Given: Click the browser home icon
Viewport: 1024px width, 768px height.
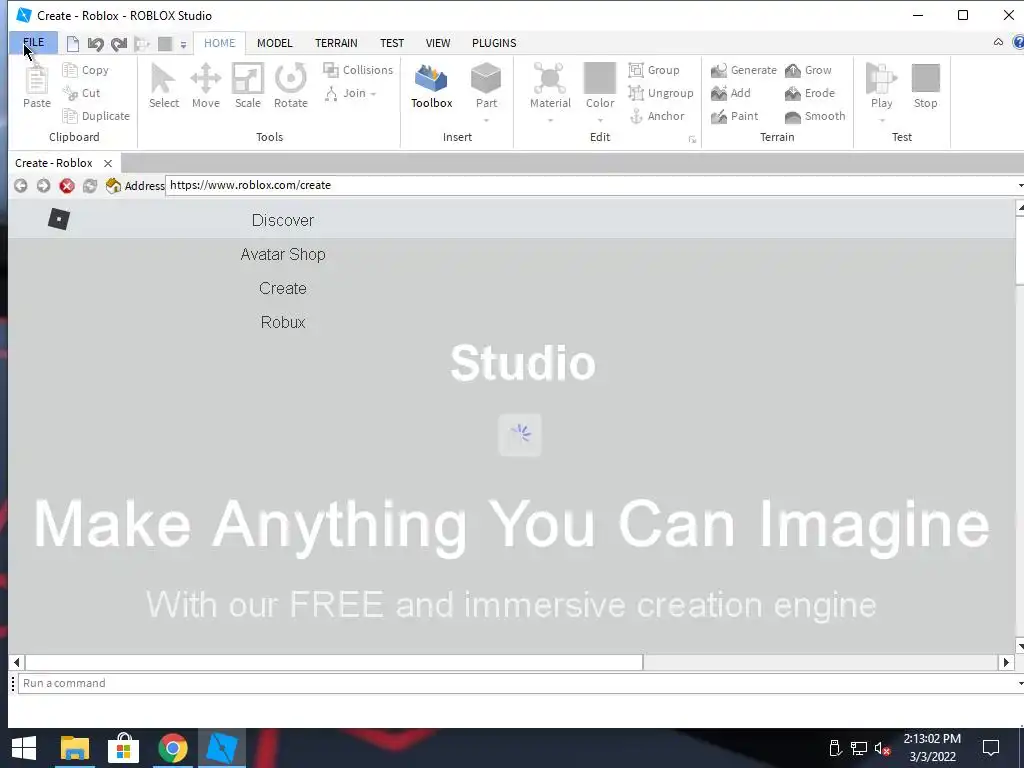Looking at the screenshot, I should click(x=113, y=186).
